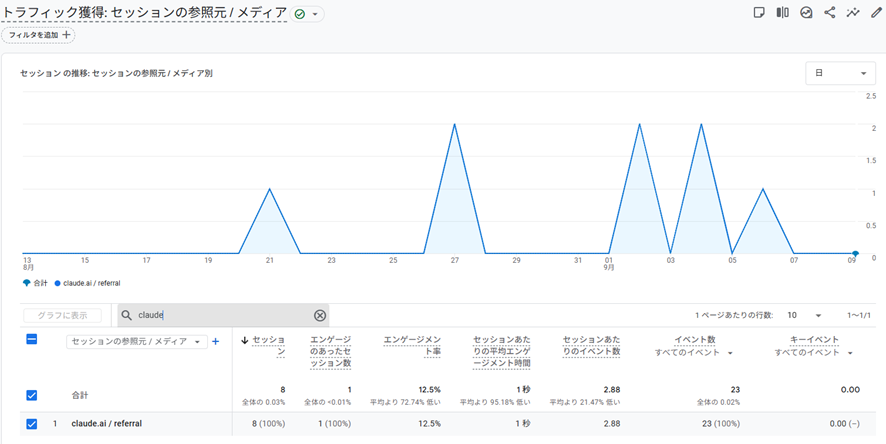The height and width of the screenshot is (444, 886).
Task: Open the compare columns icon
Action: pos(782,13)
